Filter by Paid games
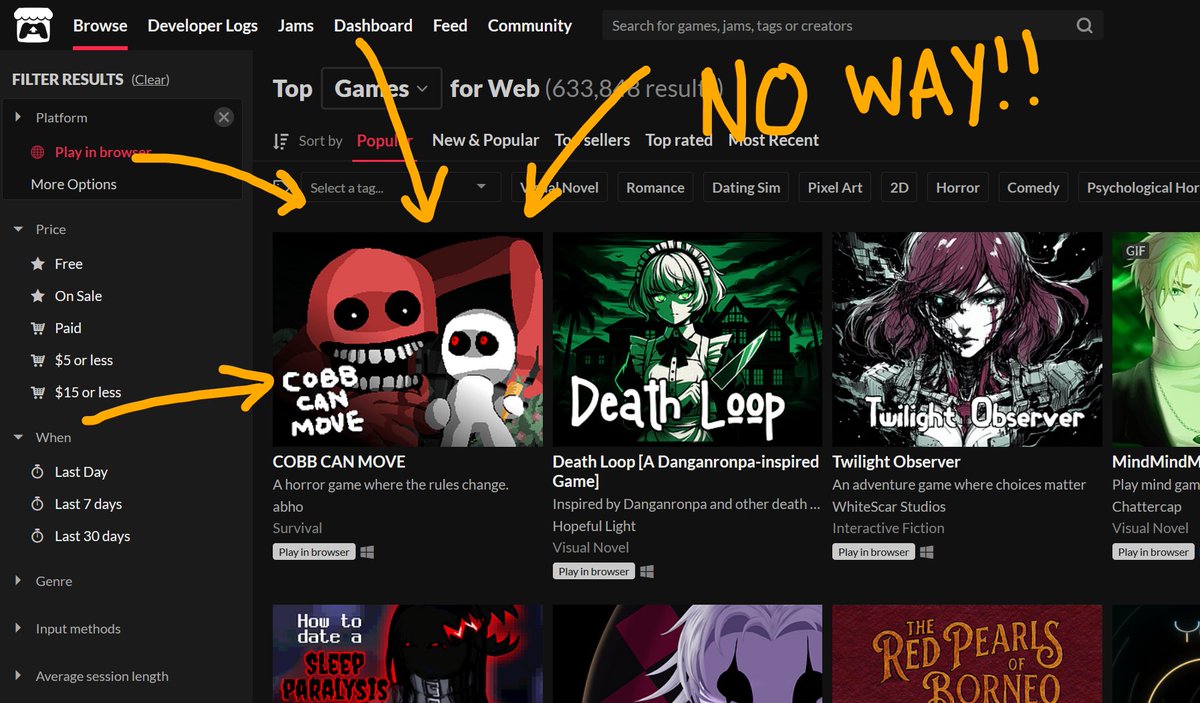Image resolution: width=1200 pixels, height=703 pixels. 68,328
